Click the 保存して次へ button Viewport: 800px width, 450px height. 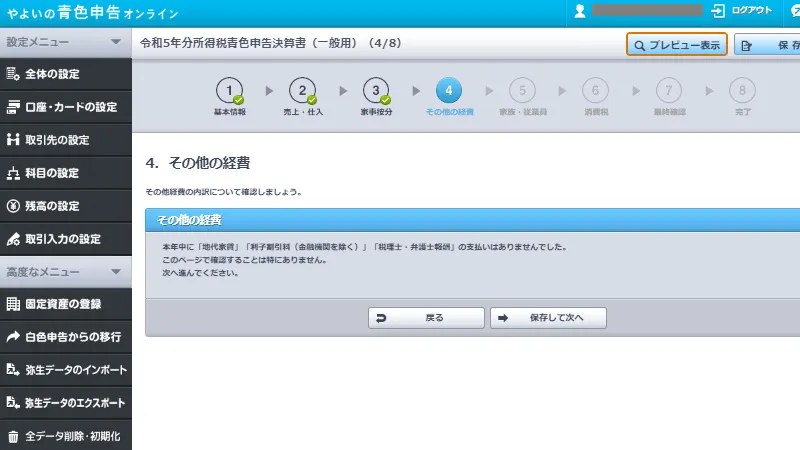point(548,318)
